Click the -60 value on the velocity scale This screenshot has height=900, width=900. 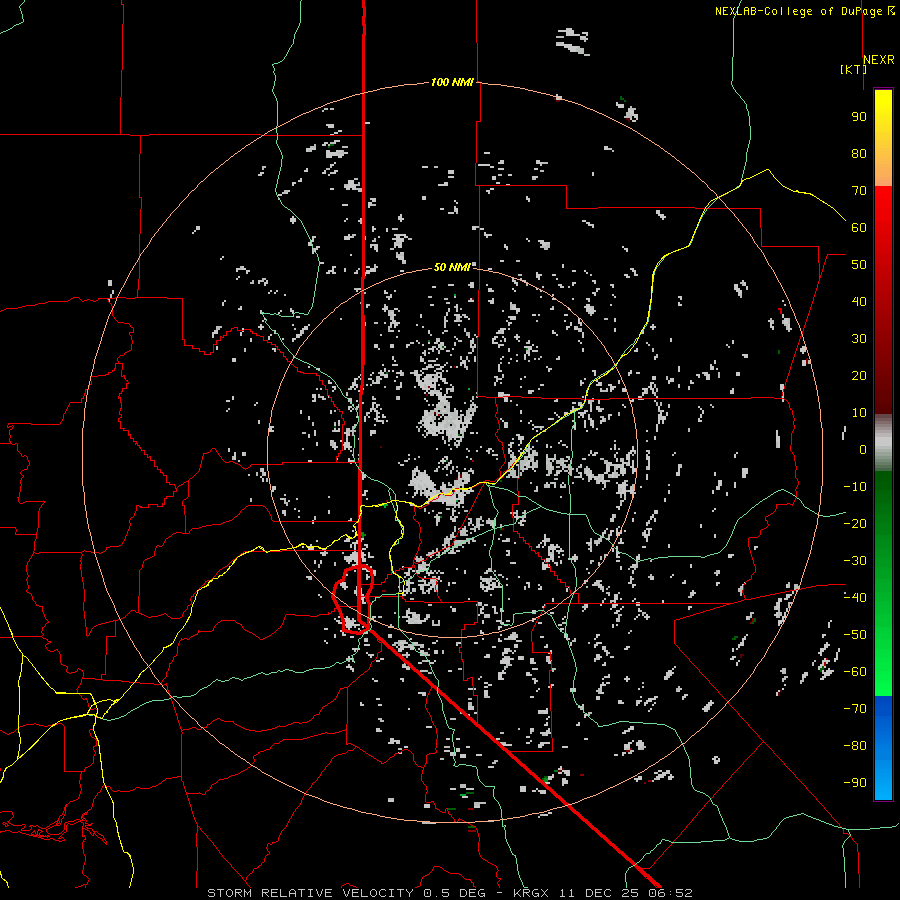coord(855,672)
